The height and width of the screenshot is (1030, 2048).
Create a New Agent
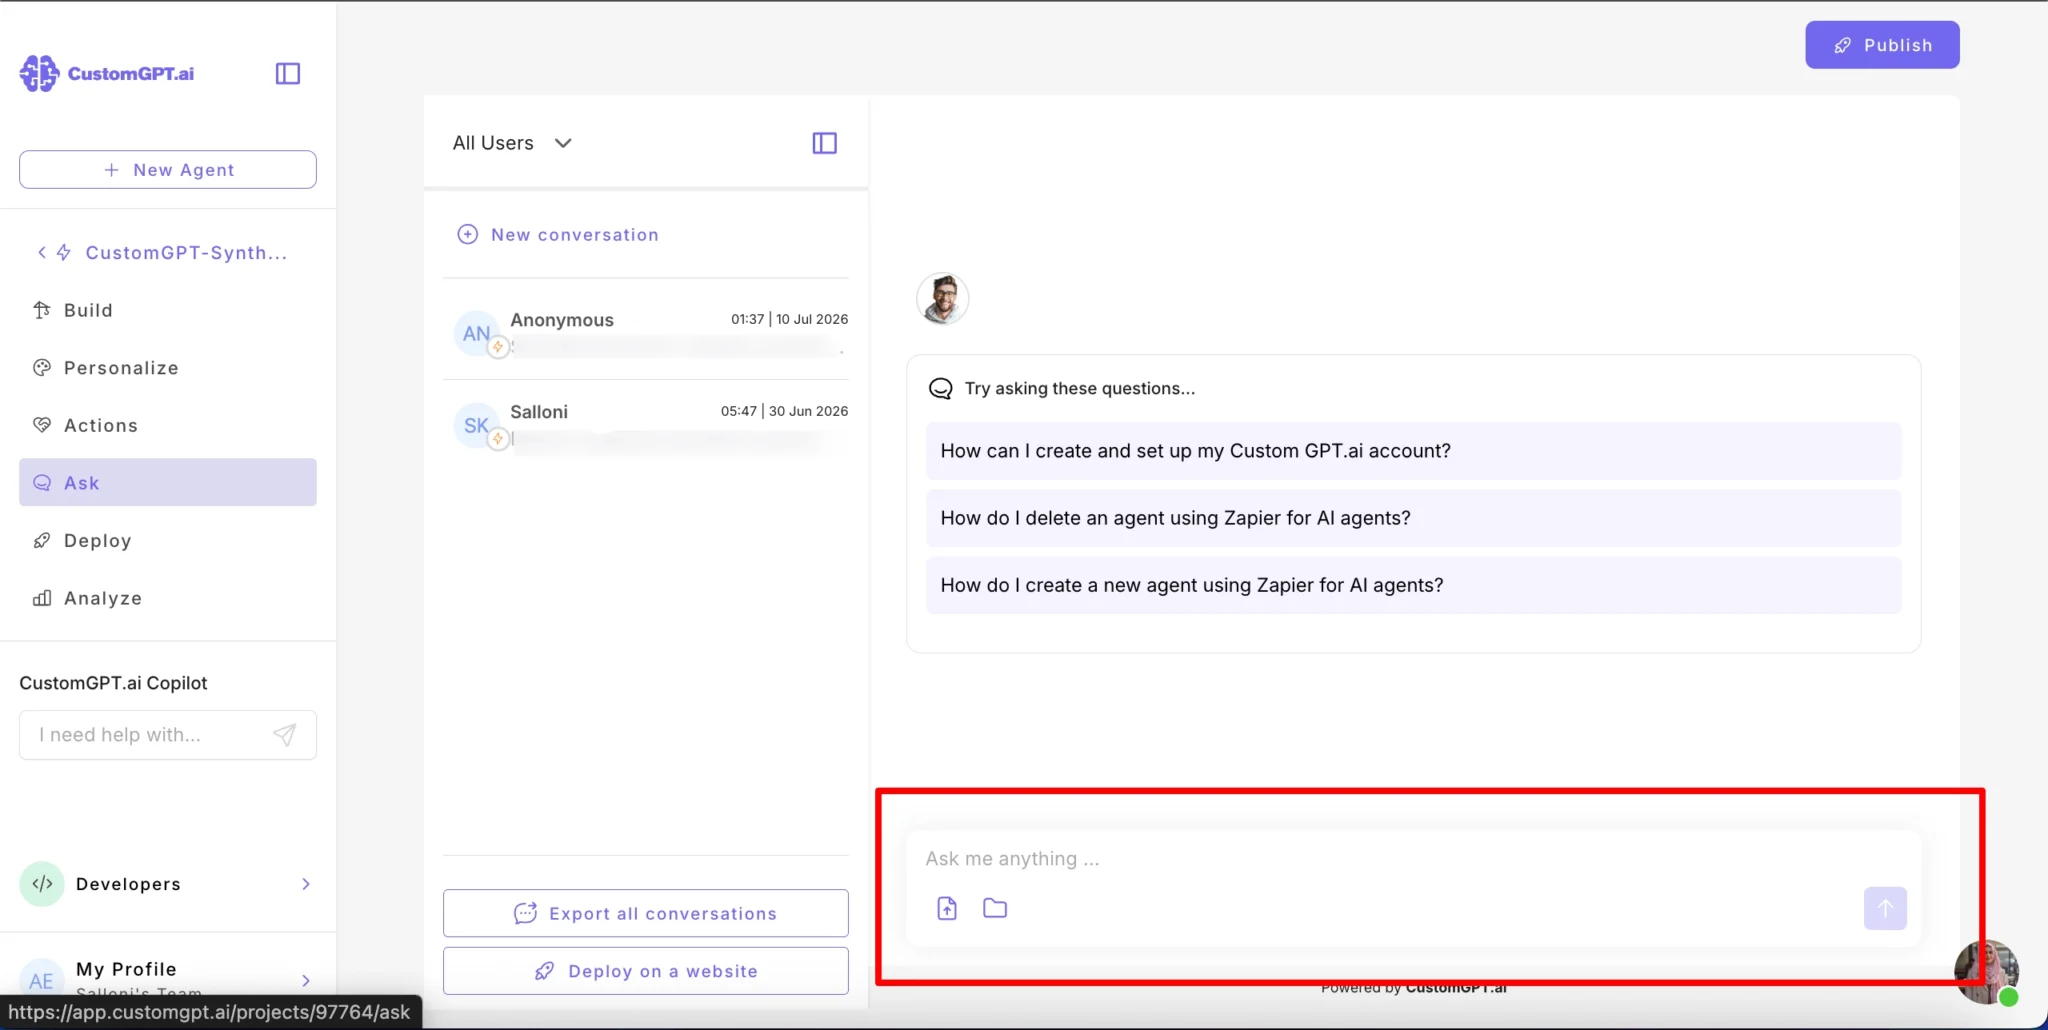[168, 169]
